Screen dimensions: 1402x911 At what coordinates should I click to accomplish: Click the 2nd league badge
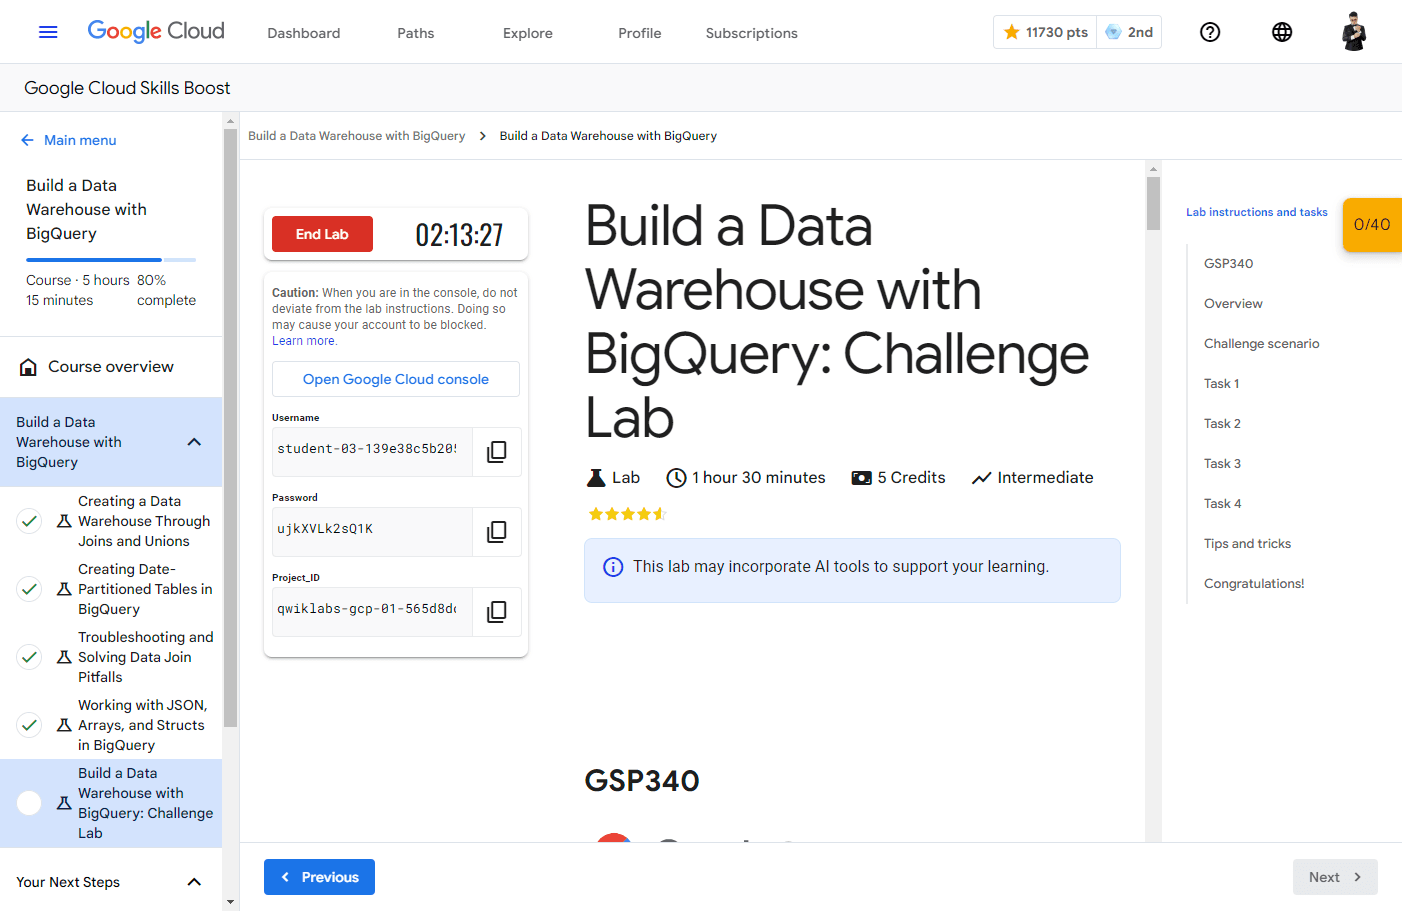point(1129,32)
